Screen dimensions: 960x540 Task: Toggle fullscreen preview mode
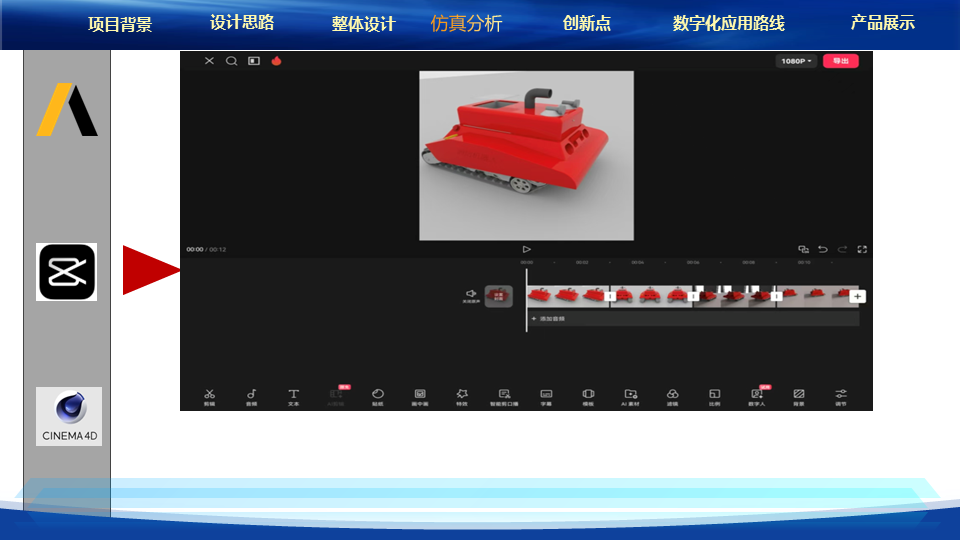click(862, 249)
